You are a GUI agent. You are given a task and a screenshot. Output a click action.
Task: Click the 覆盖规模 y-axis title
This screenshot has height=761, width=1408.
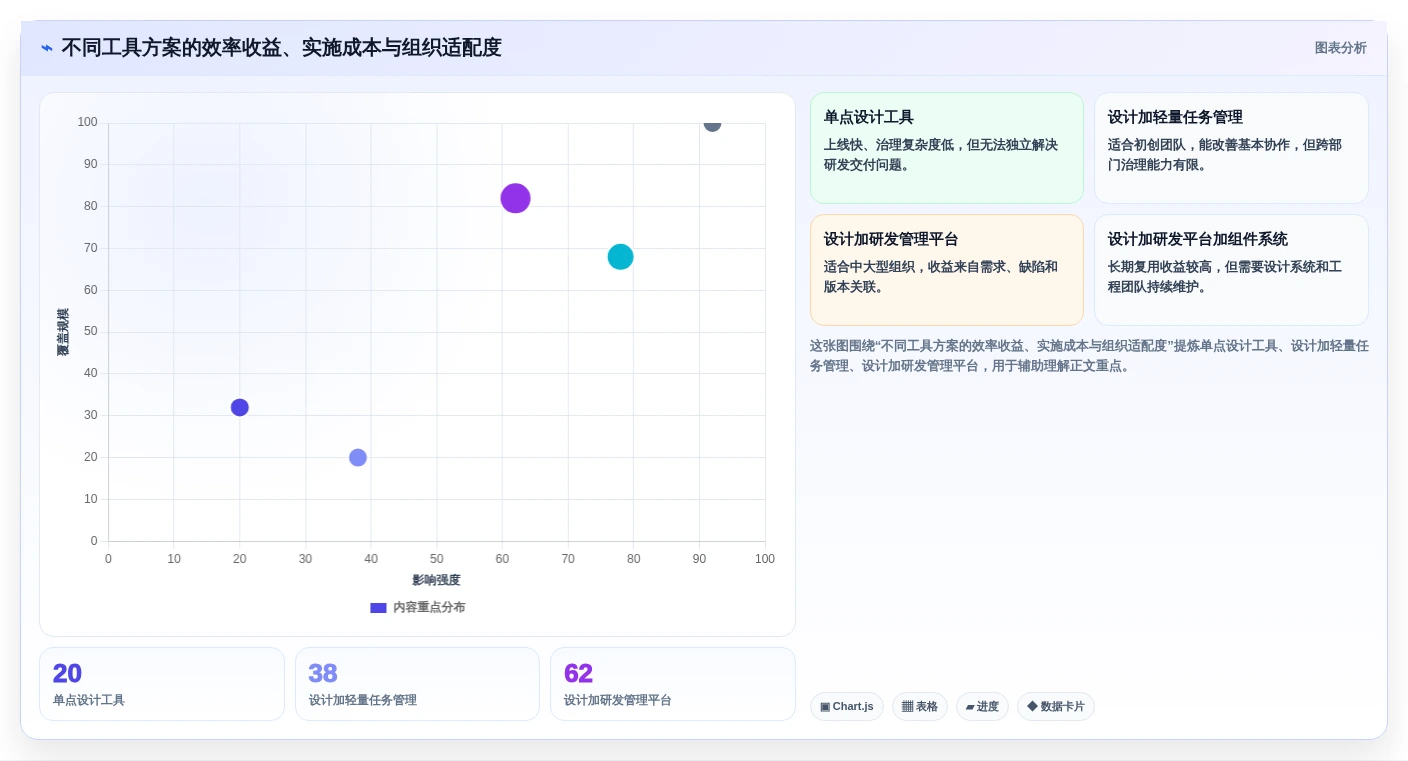(63, 332)
